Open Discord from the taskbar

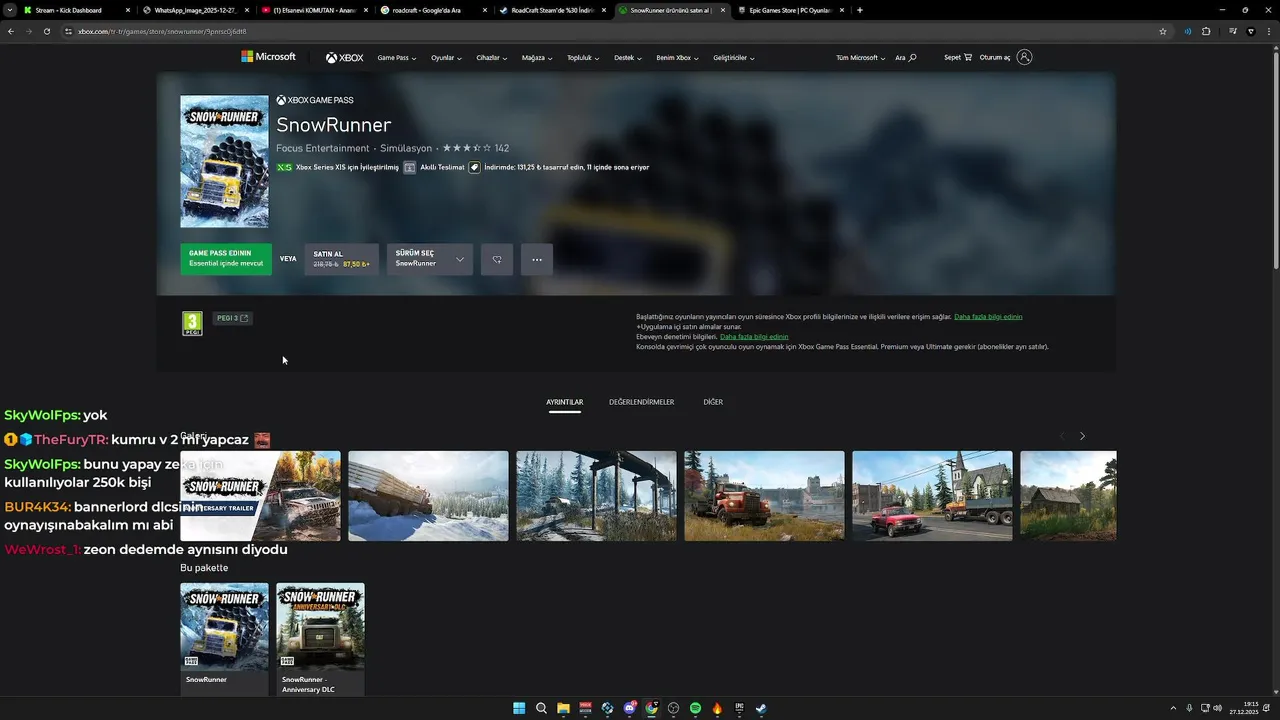point(629,708)
